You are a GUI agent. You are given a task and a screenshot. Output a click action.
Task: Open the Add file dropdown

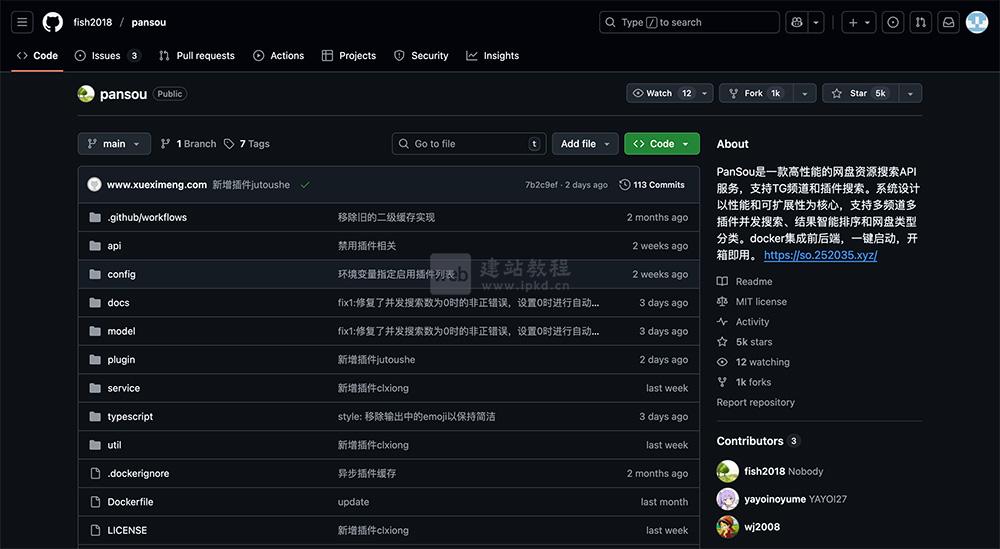[x=585, y=143]
